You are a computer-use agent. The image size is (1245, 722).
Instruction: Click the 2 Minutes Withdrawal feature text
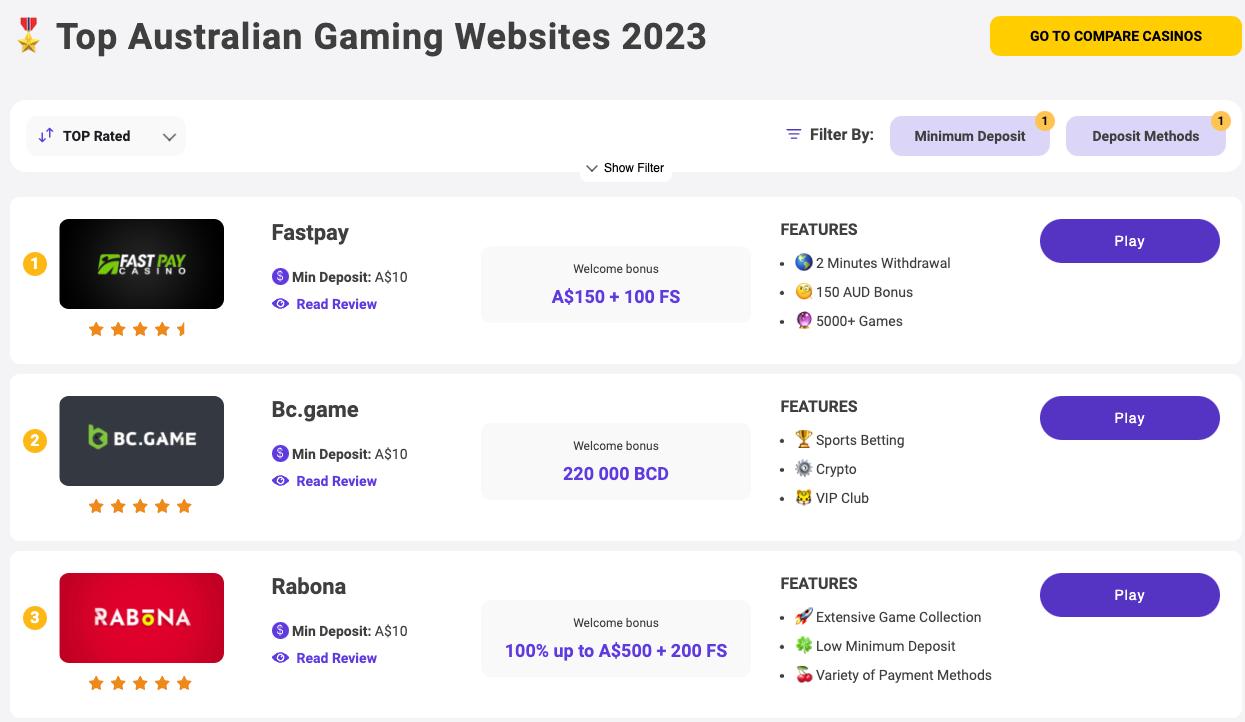883,263
